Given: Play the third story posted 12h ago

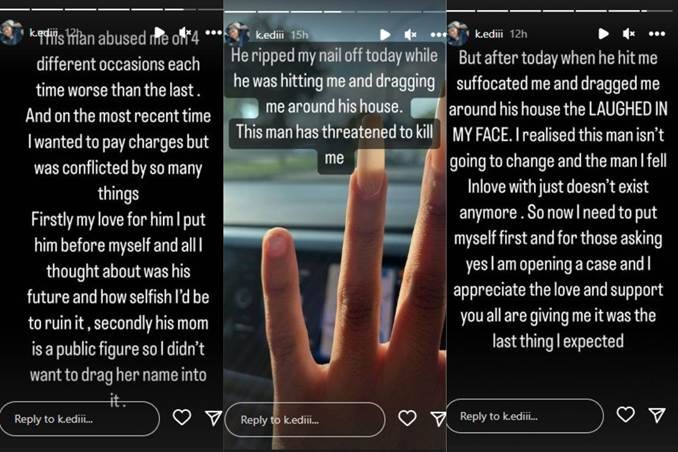Looking at the screenshot, I should point(604,33).
